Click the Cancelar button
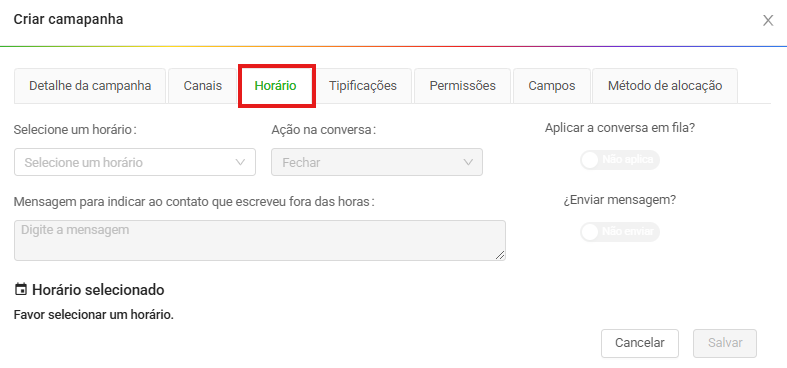The height and width of the screenshot is (368, 787). tap(640, 343)
